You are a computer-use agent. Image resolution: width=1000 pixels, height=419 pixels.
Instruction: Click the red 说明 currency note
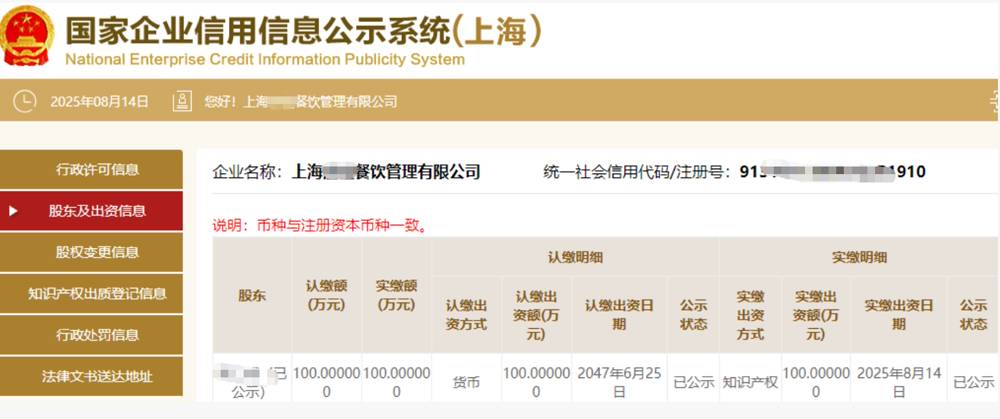click(320, 225)
